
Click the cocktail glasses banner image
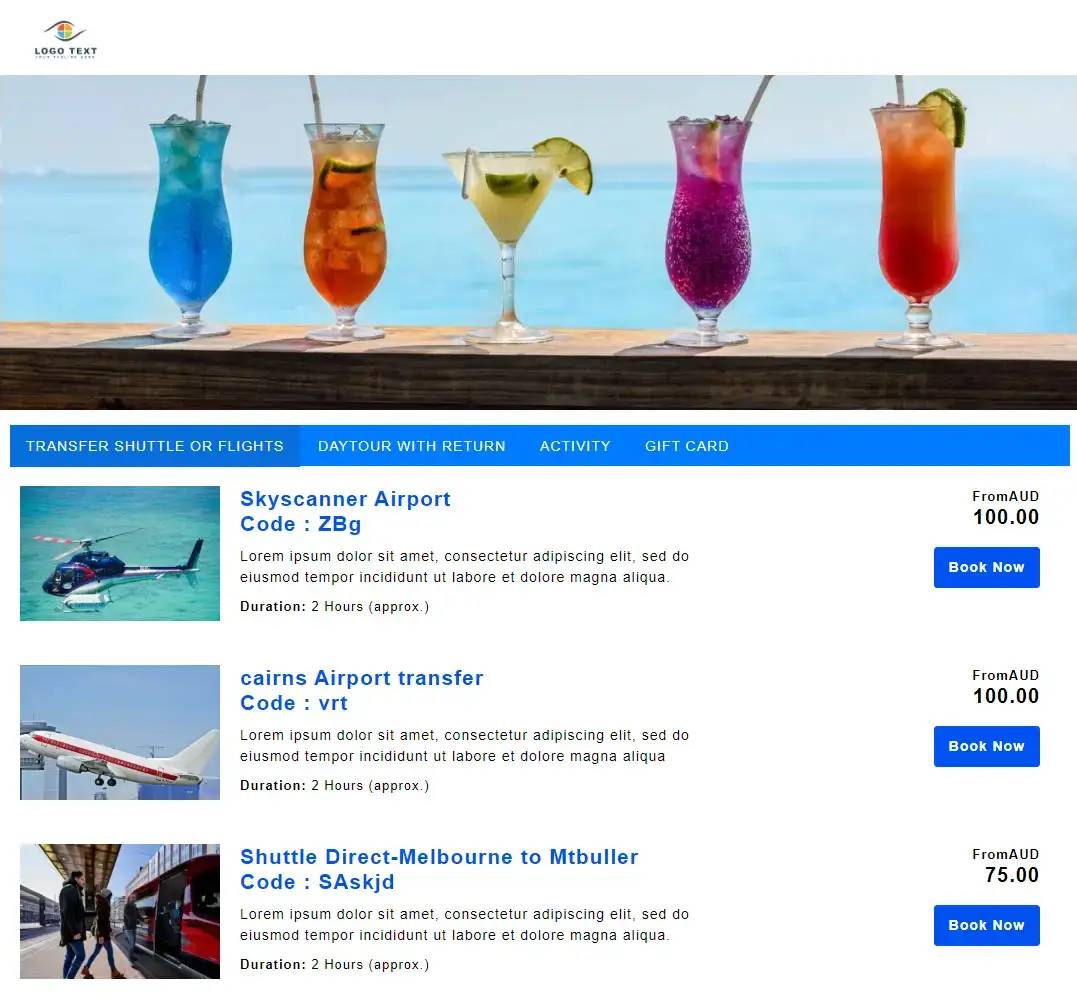[x=538, y=242]
